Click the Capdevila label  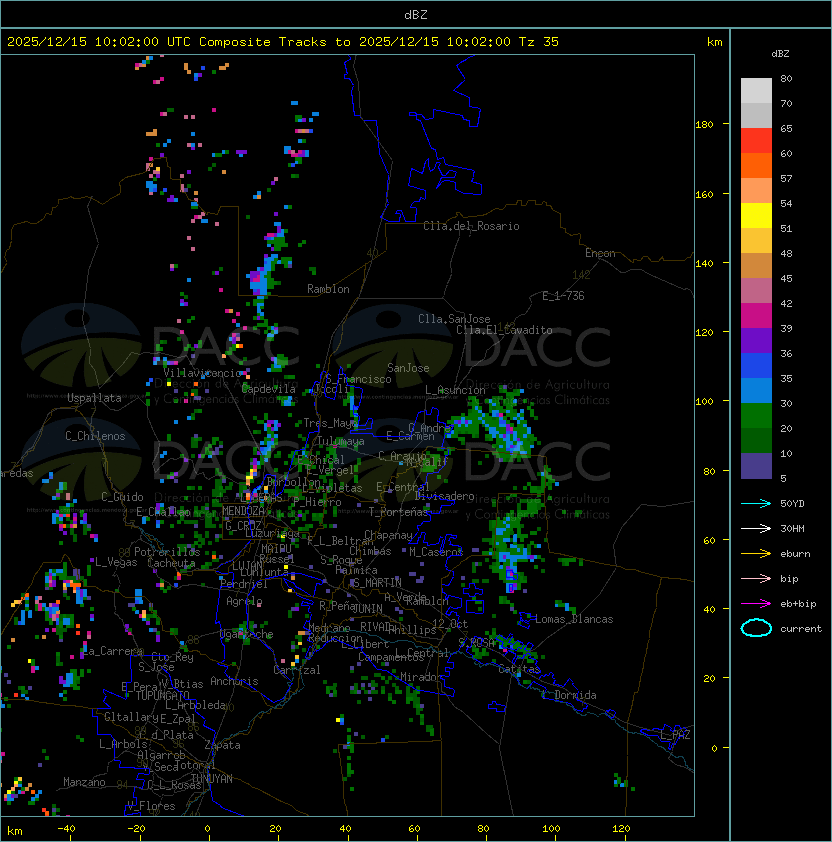pos(269,389)
